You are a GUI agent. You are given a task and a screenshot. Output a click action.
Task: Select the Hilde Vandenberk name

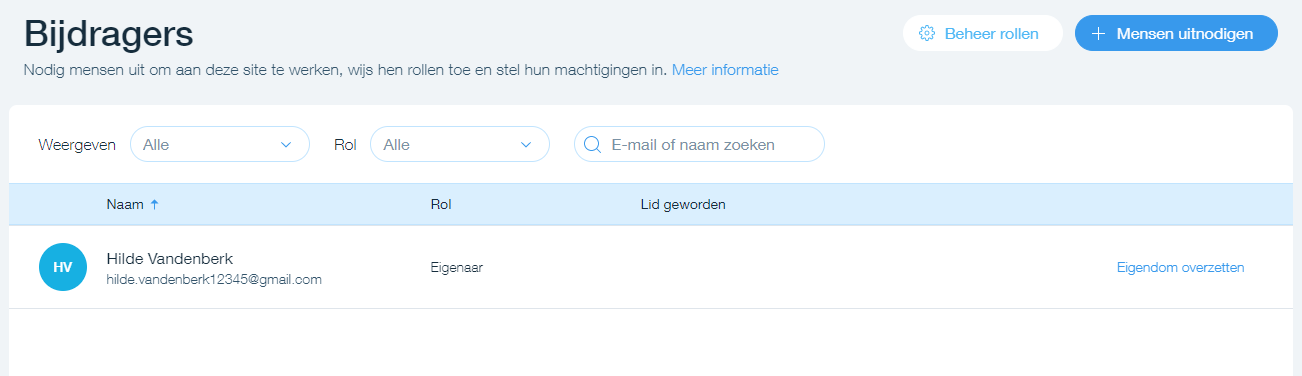point(169,258)
